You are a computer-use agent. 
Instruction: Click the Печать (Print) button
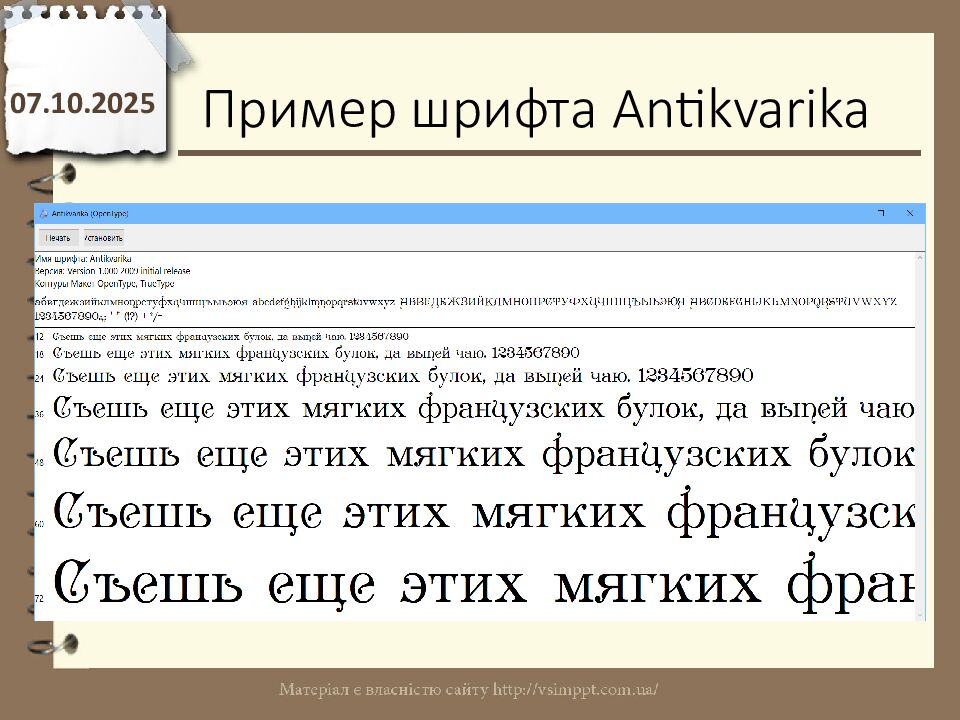click(x=57, y=238)
